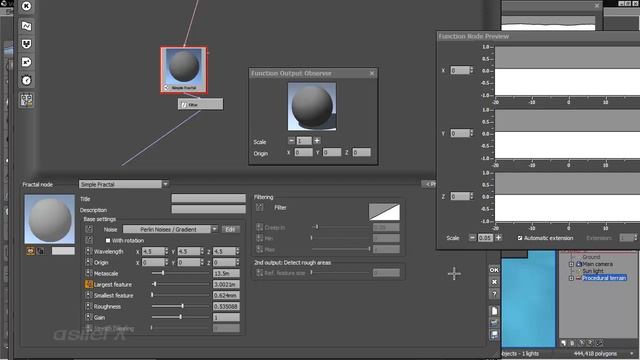This screenshot has width=640, height=360.
Task: Click the Roughness slider
Action: [180, 306]
